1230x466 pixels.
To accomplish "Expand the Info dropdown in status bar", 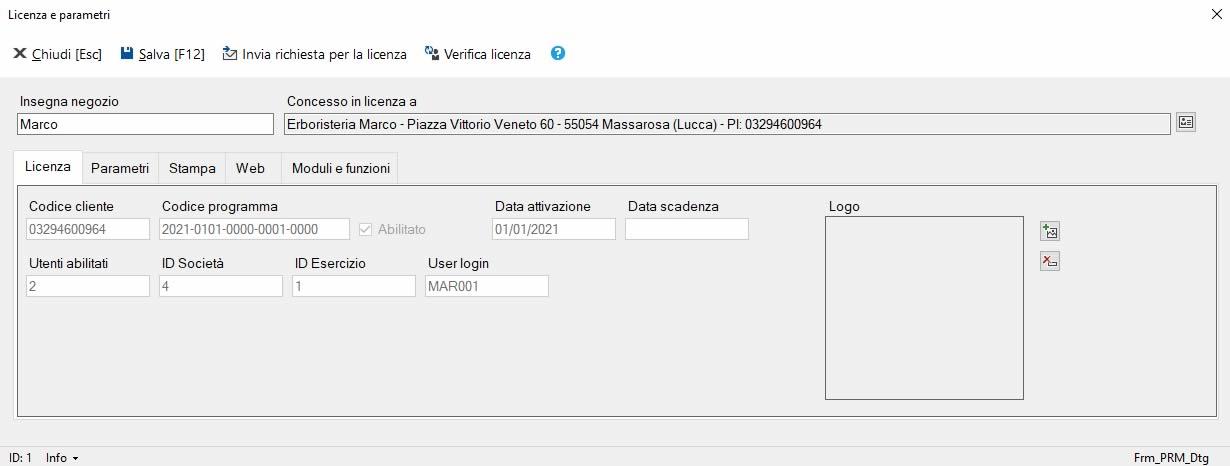I will coord(62,457).
